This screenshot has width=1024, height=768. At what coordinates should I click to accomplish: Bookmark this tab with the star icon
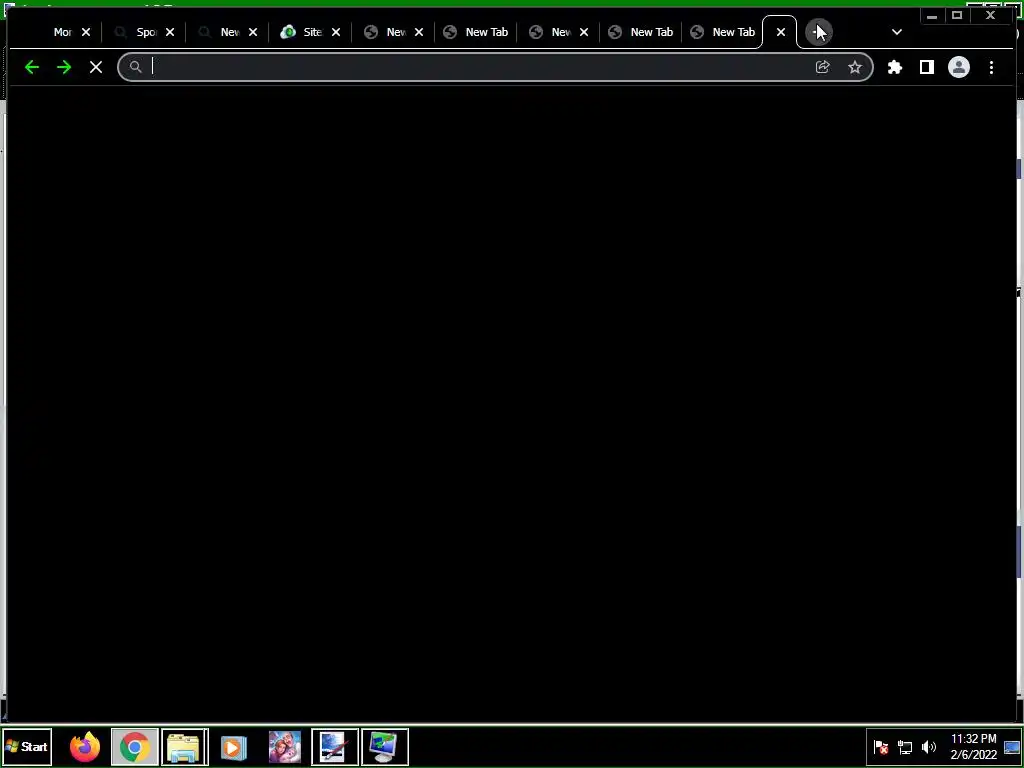click(x=855, y=67)
